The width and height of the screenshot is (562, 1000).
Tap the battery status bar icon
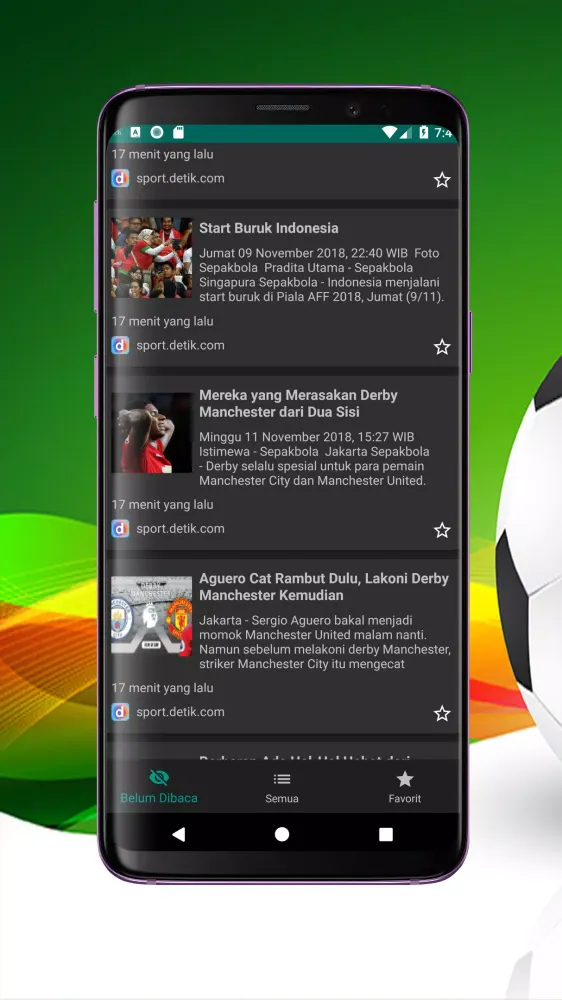pyautogui.click(x=424, y=133)
